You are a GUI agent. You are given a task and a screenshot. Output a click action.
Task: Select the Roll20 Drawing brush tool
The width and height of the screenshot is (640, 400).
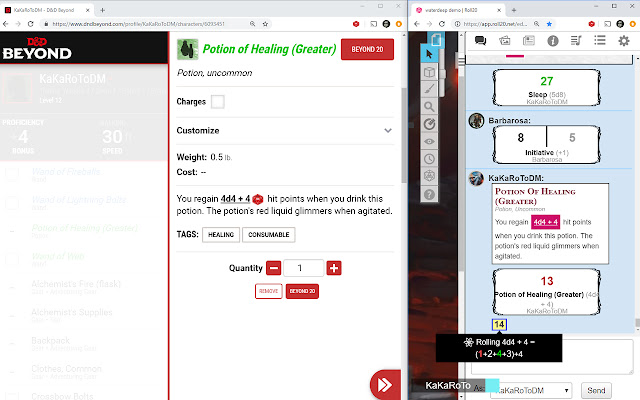[x=429, y=89]
